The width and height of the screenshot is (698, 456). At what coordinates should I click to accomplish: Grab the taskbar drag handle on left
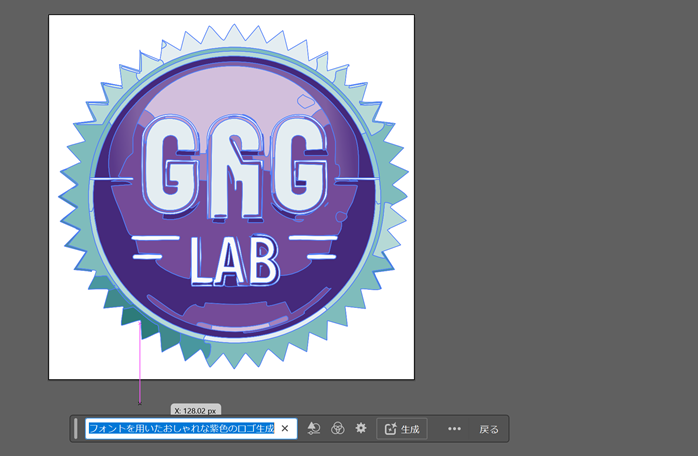point(75,429)
